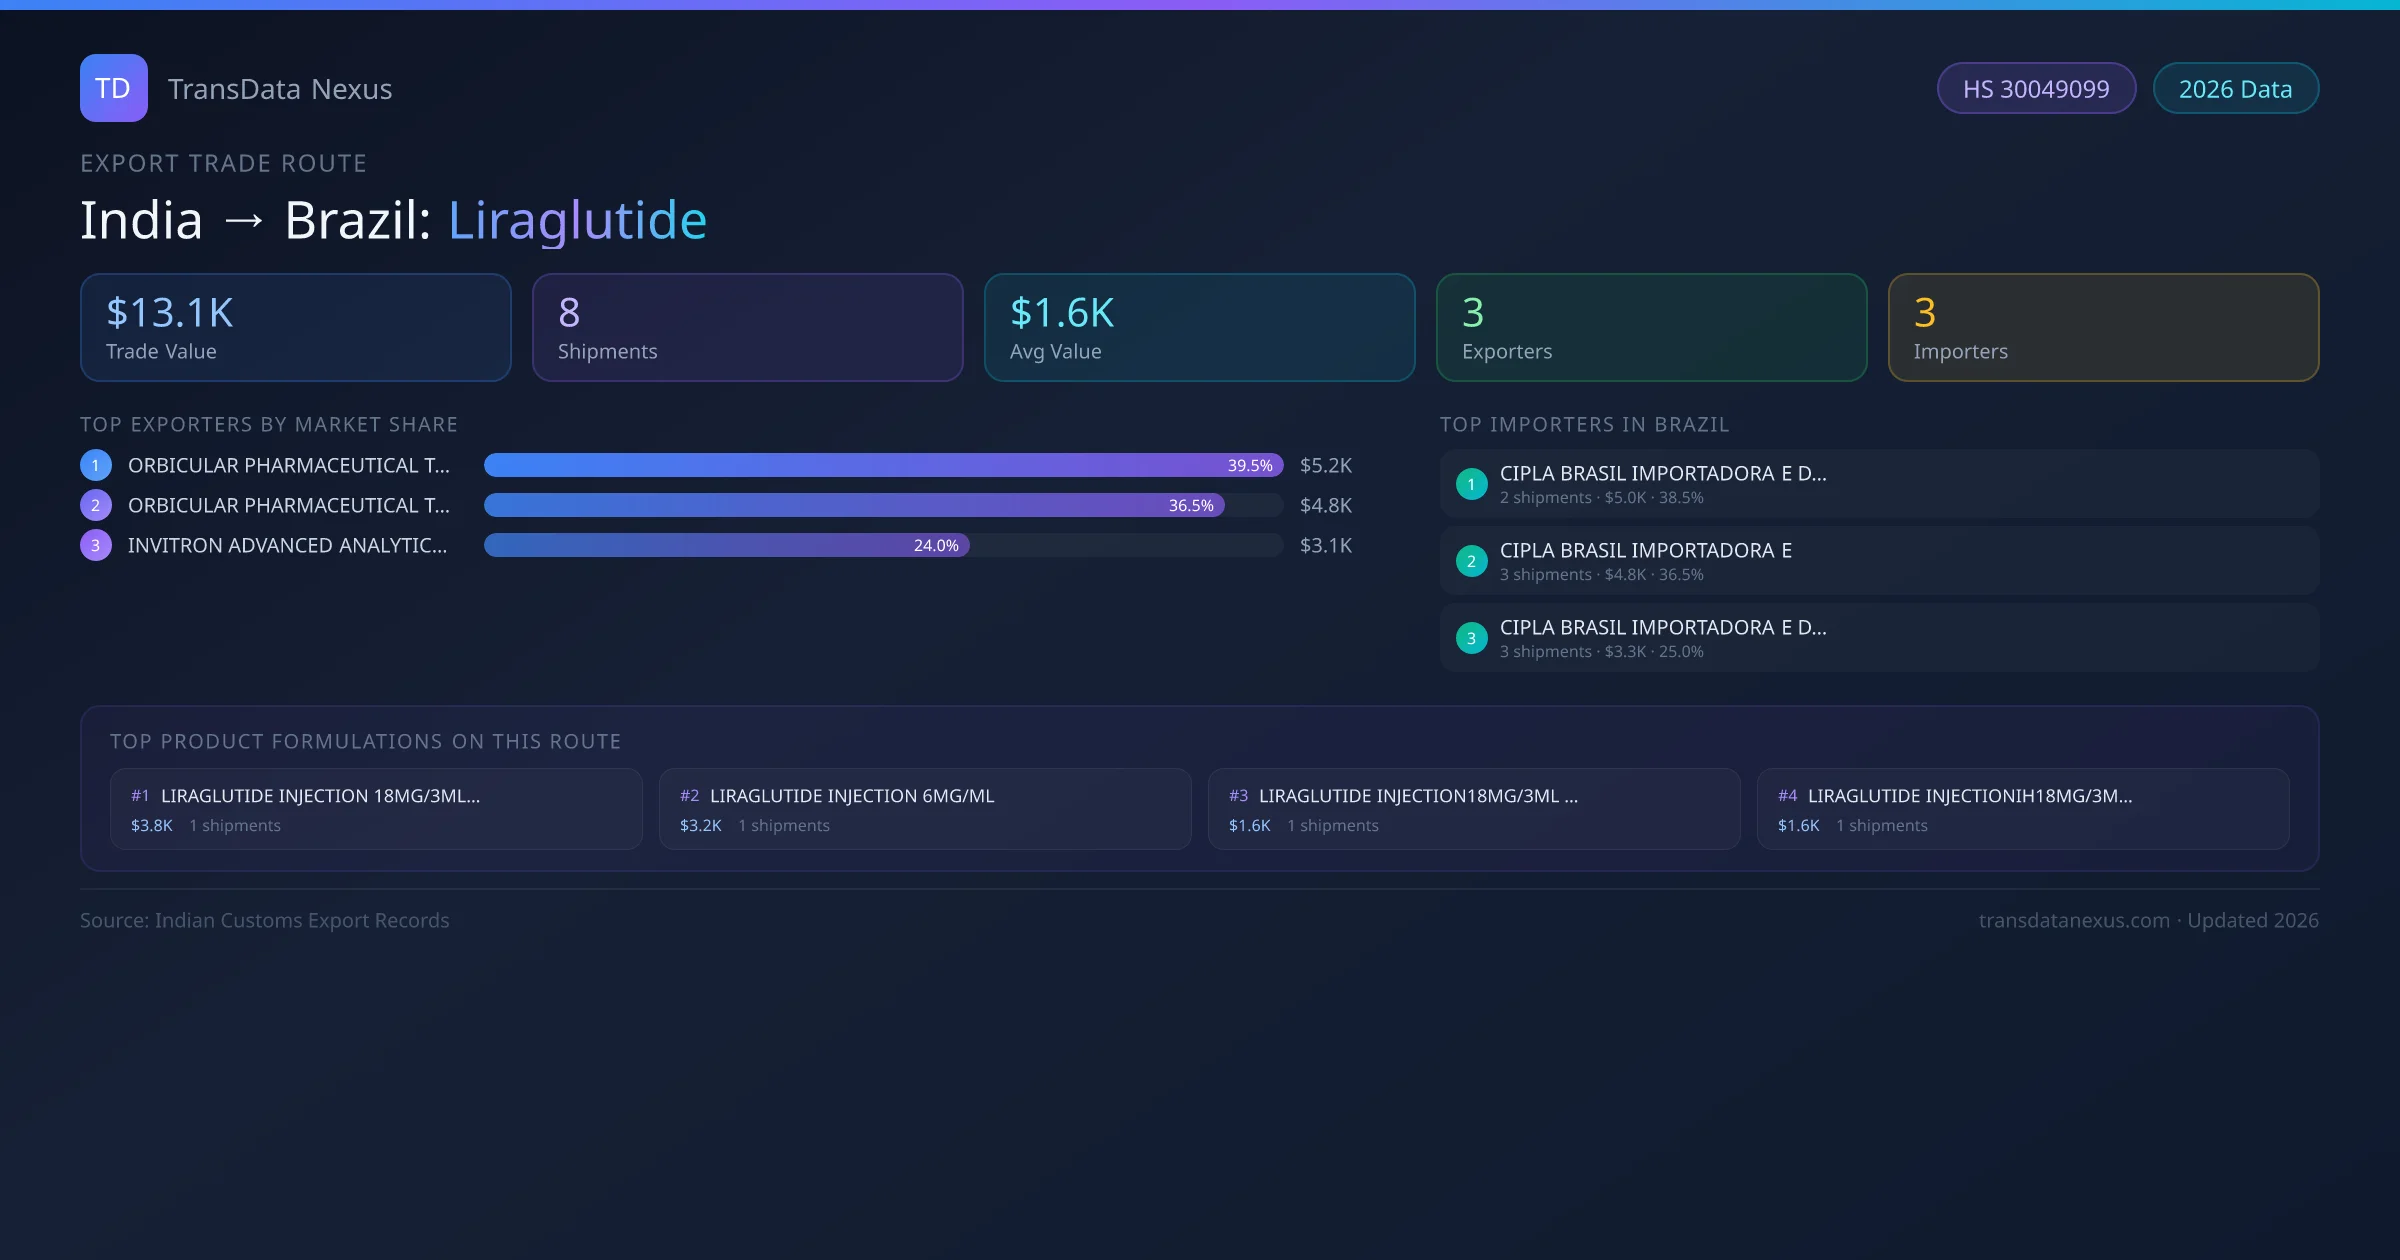The width and height of the screenshot is (2400, 1260).
Task: Click the HS 30049099 badge
Action: [x=2035, y=89]
